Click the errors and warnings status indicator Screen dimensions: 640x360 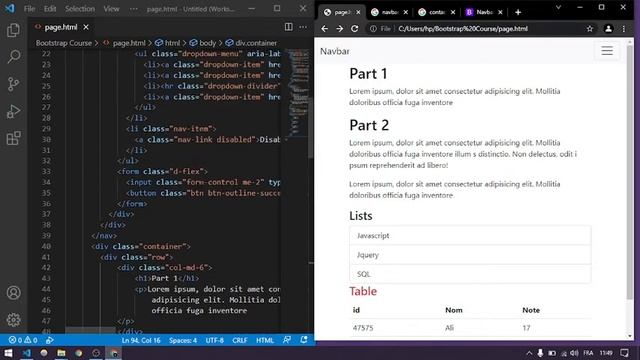(x=23, y=340)
